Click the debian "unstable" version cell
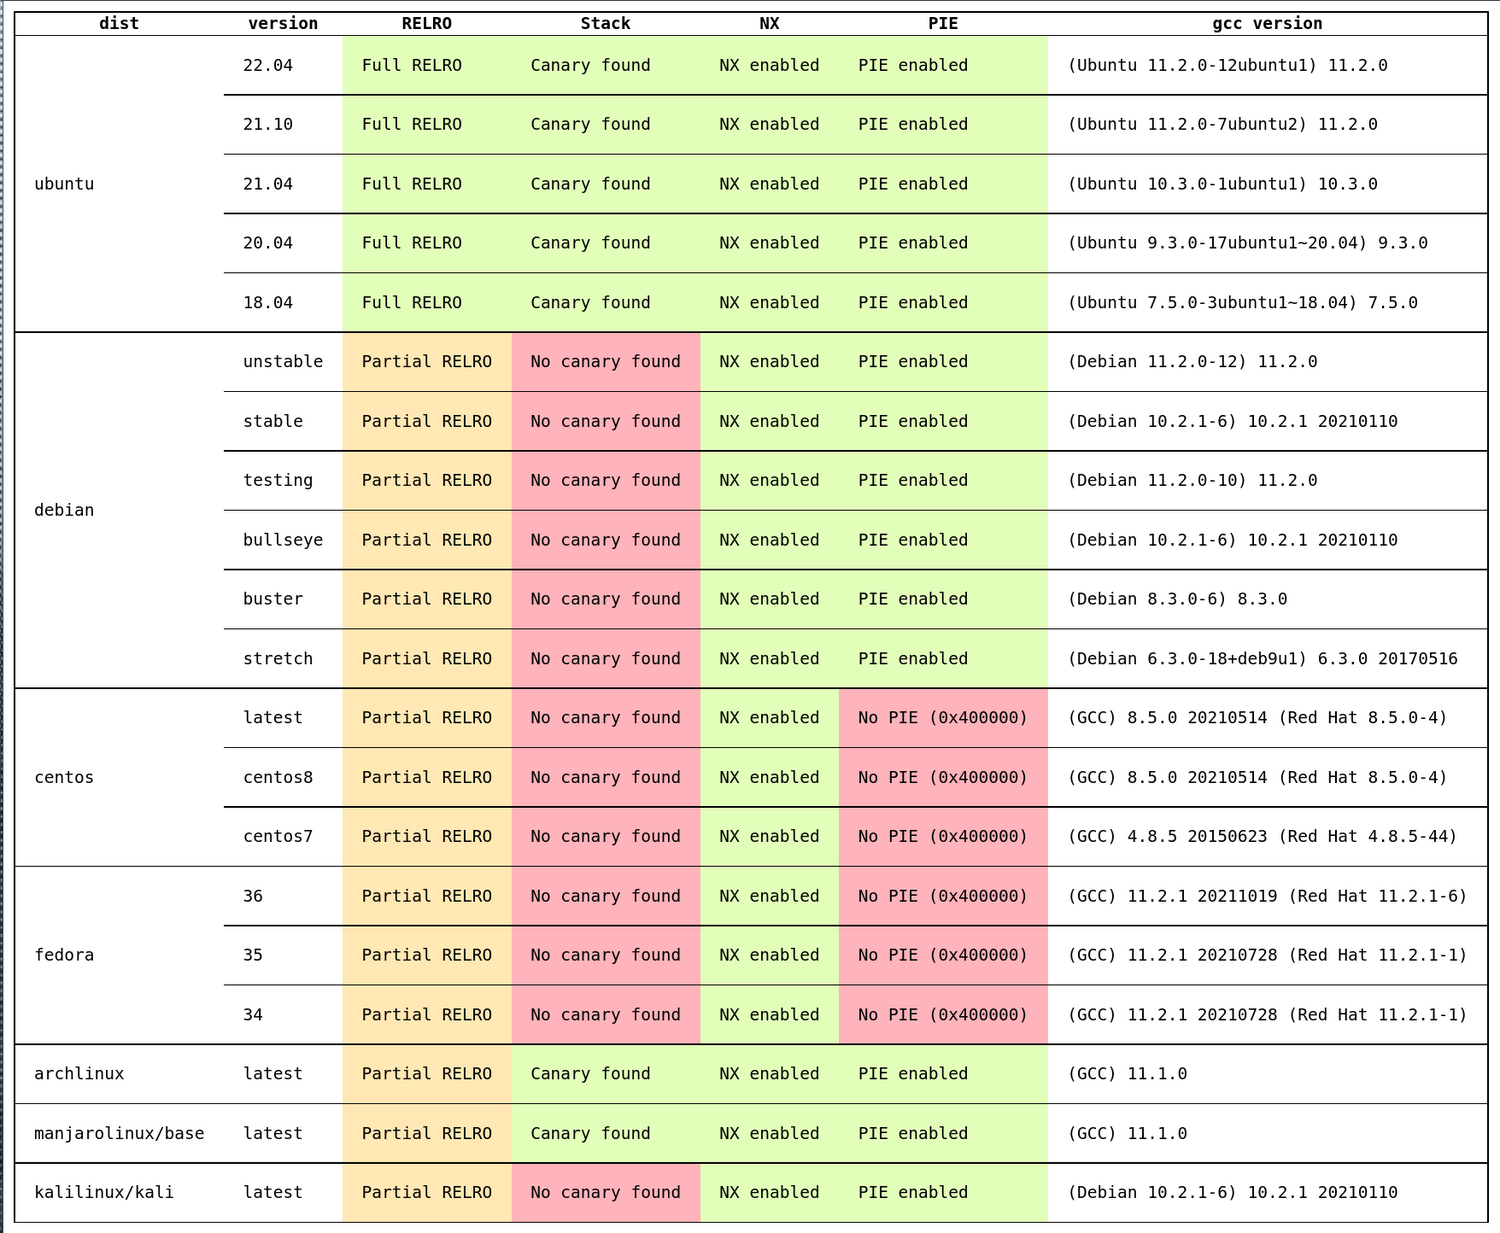 (283, 362)
